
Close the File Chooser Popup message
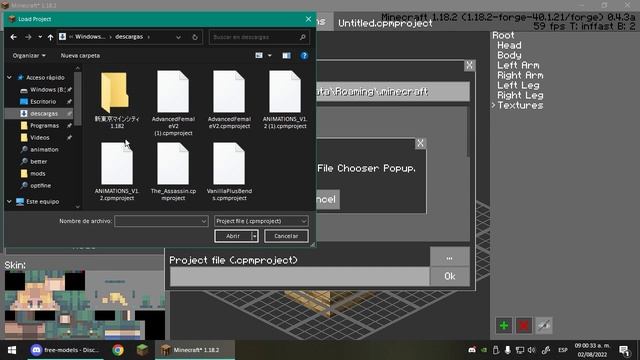(x=420, y=143)
